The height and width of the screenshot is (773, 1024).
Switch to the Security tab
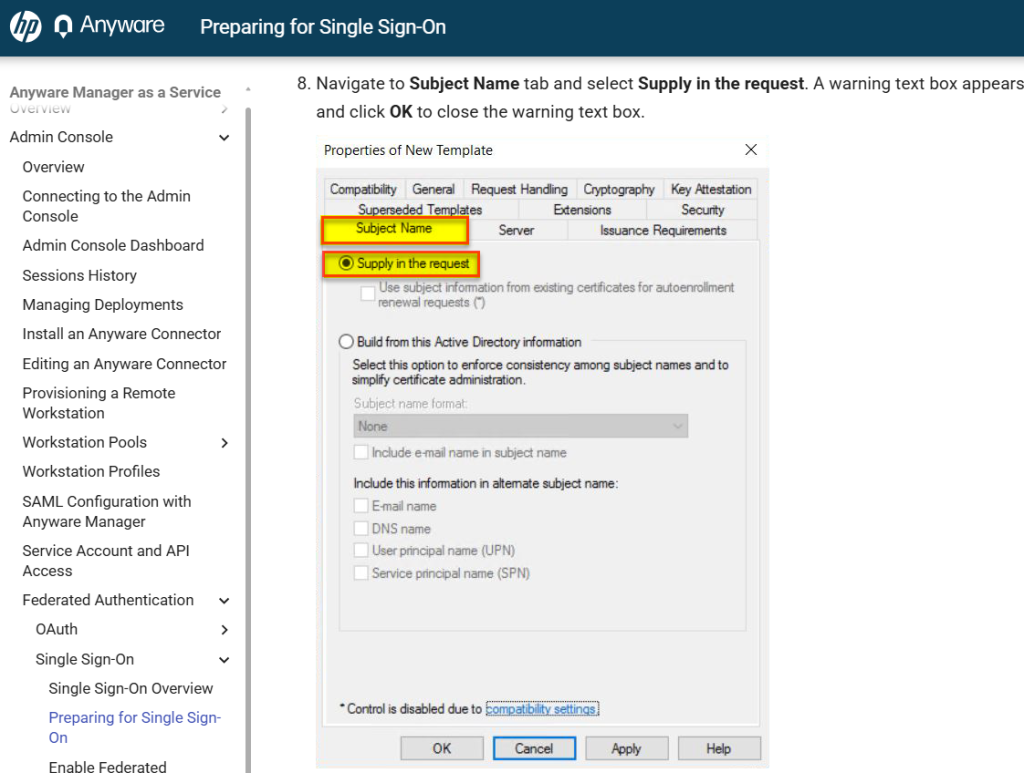tap(702, 210)
